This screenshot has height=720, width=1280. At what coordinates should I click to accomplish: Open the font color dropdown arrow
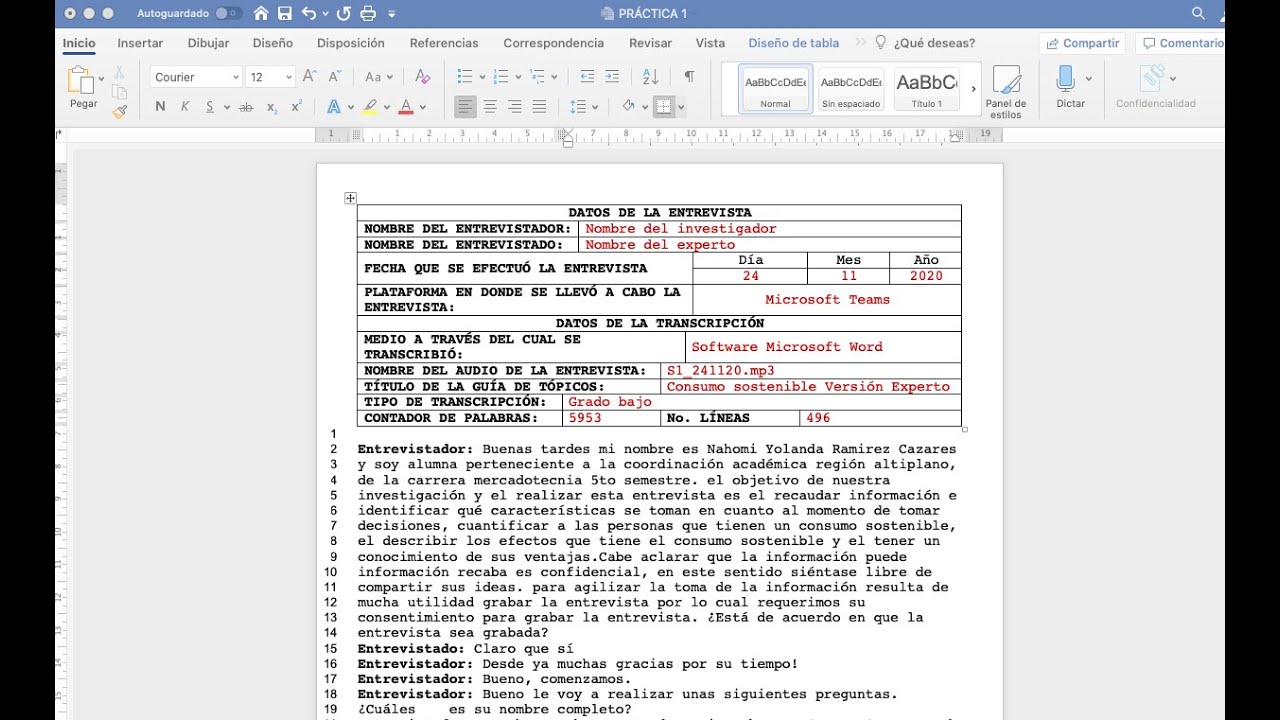tap(423, 107)
